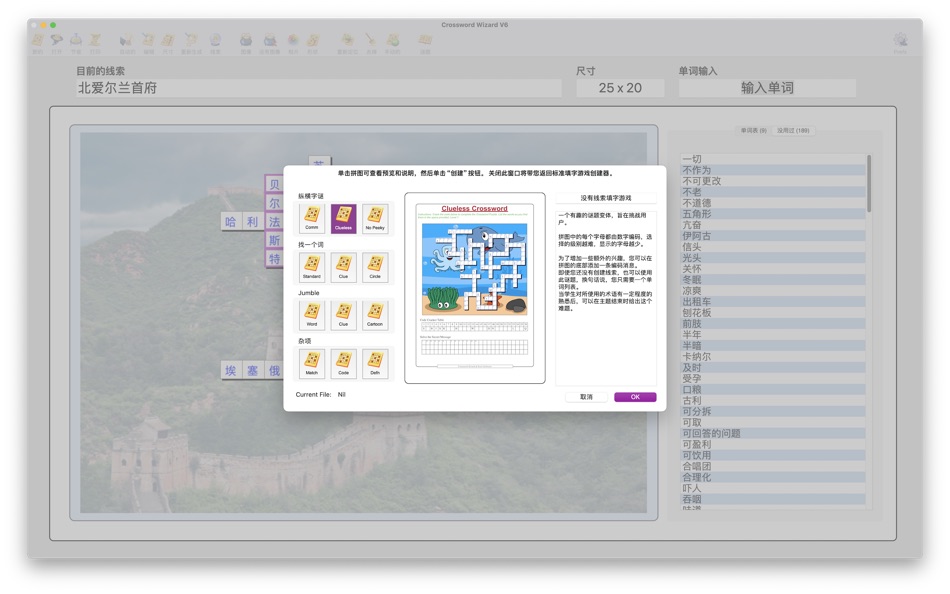This screenshot has width=950, height=594.
Task: Choose the Clue find-a-word icon
Action: click(343, 265)
